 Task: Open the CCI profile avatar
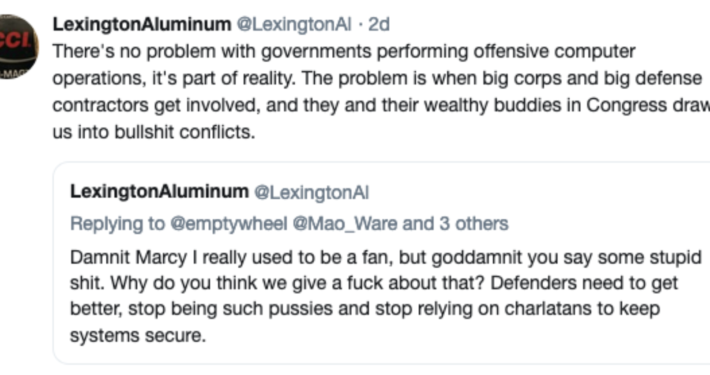point(17,47)
